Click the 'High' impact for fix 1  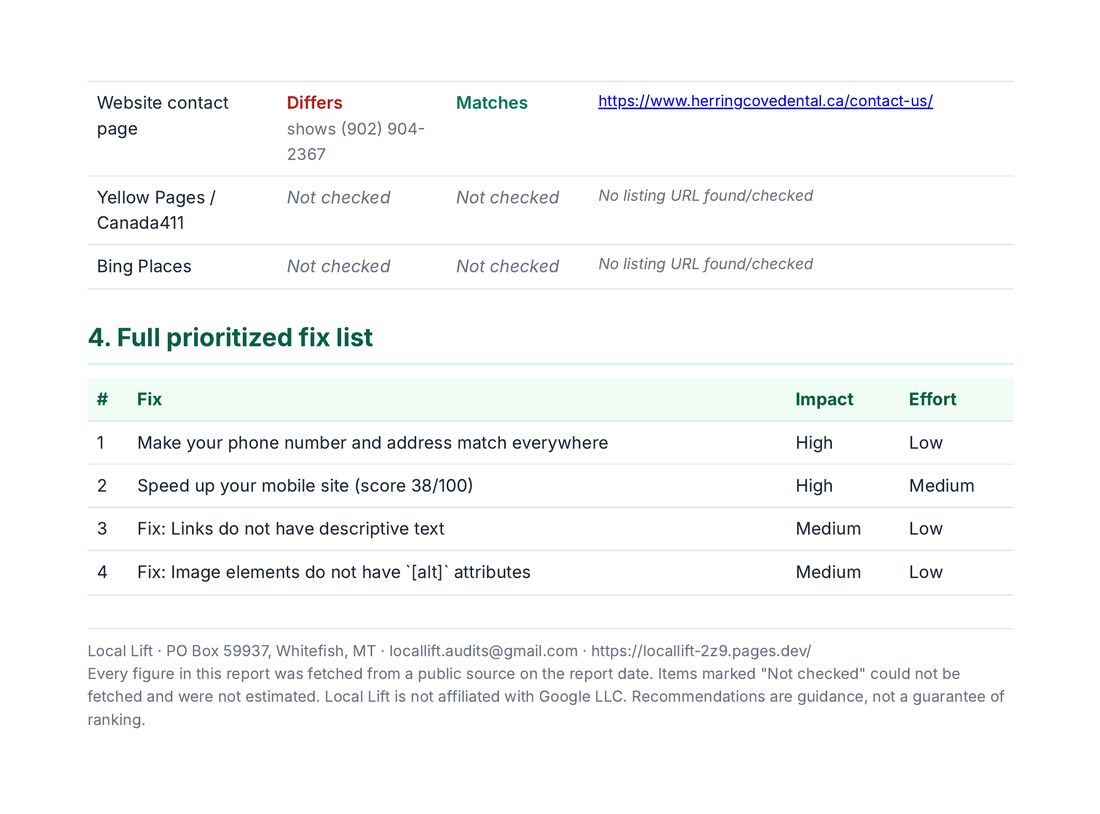tap(814, 443)
